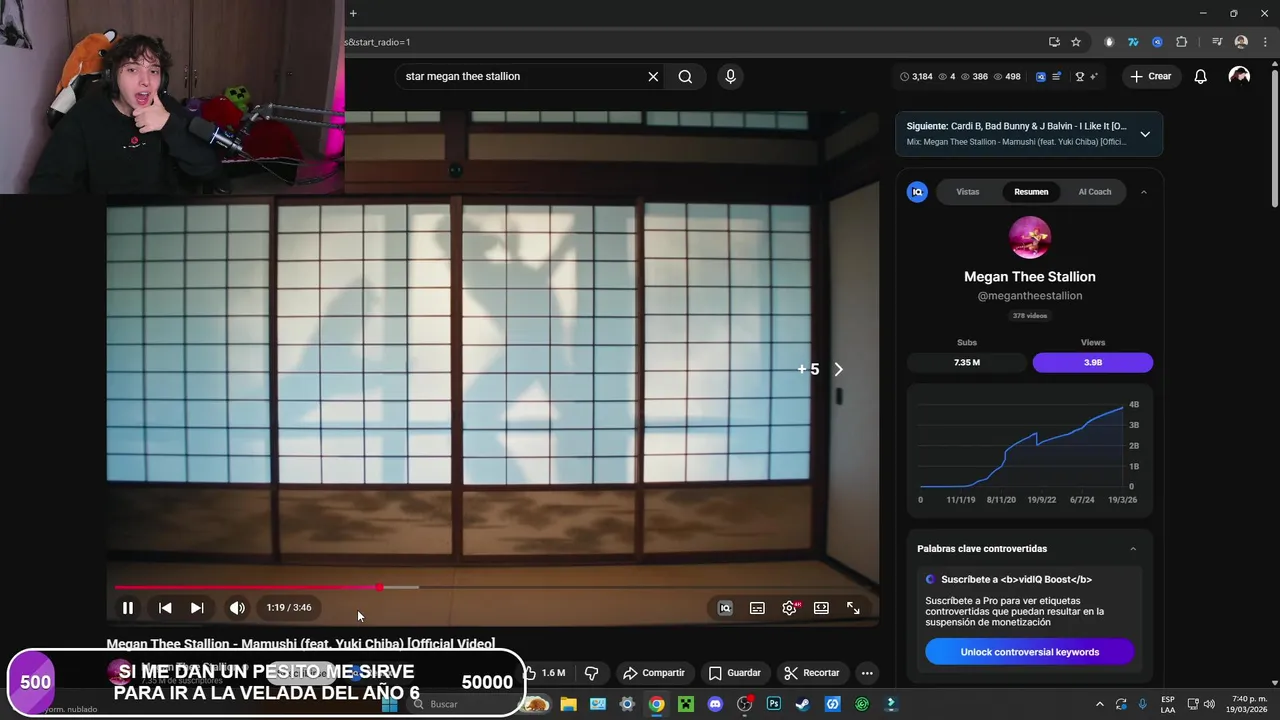Viewport: 1280px width, 720px height.
Task: Open Photoshop from taskbar
Action: point(773,704)
